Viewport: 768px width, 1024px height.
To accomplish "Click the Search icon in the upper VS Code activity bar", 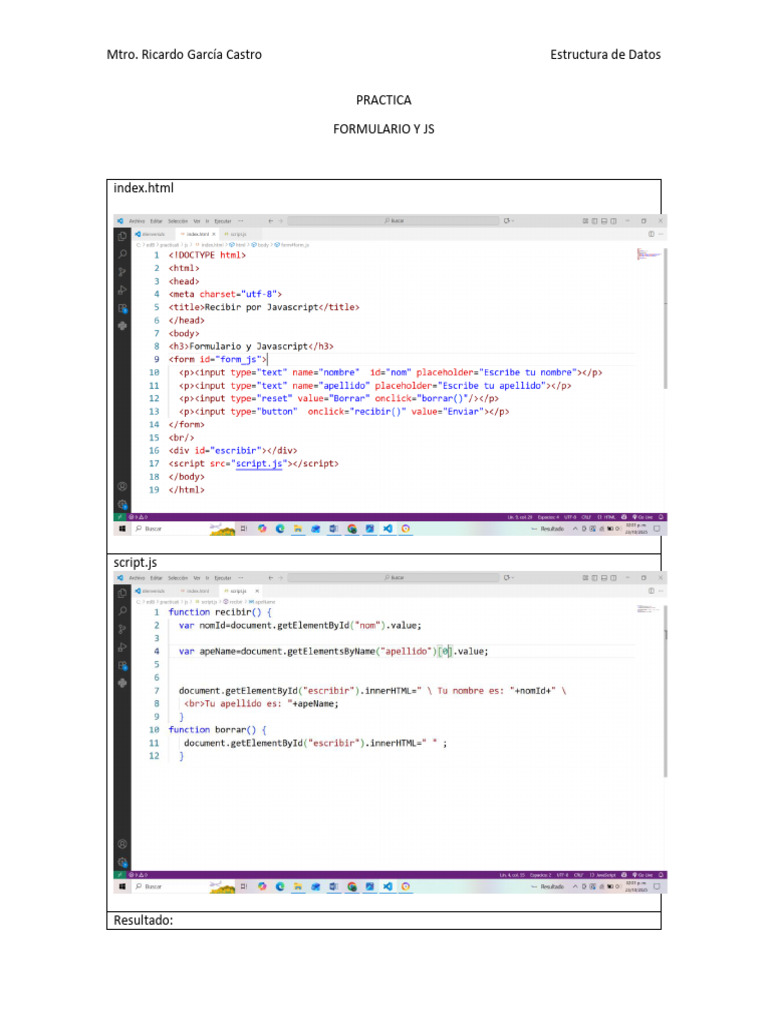I will [x=122, y=254].
